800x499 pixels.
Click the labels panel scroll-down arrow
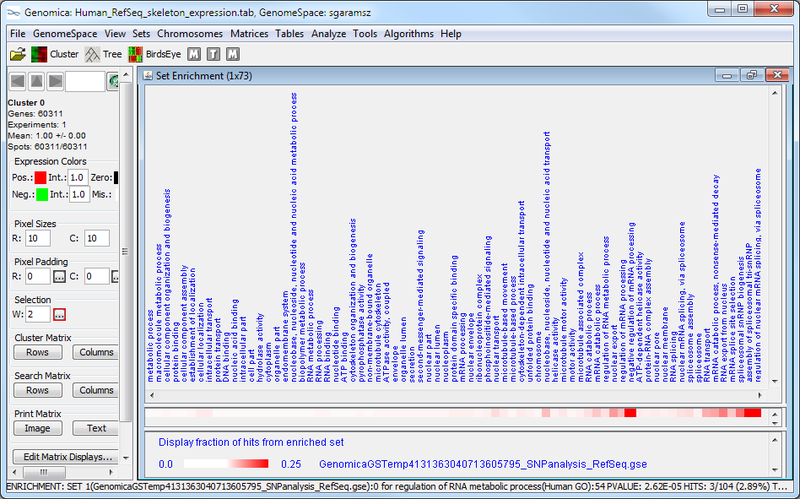click(775, 381)
